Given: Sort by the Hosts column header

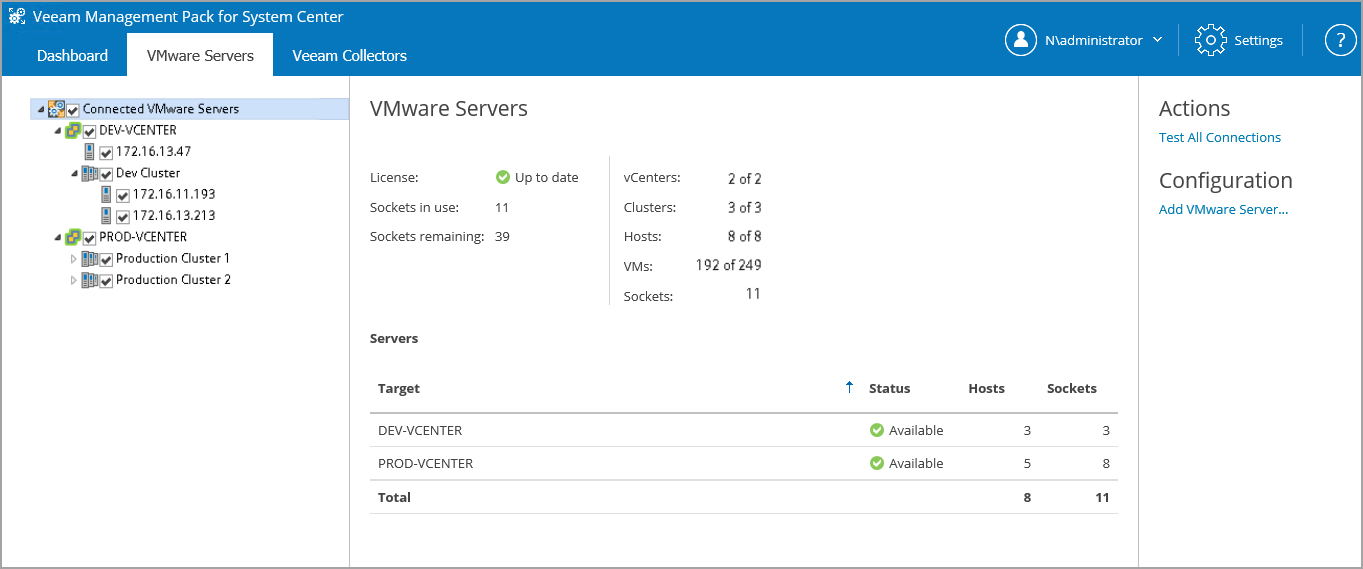Looking at the screenshot, I should coord(986,388).
